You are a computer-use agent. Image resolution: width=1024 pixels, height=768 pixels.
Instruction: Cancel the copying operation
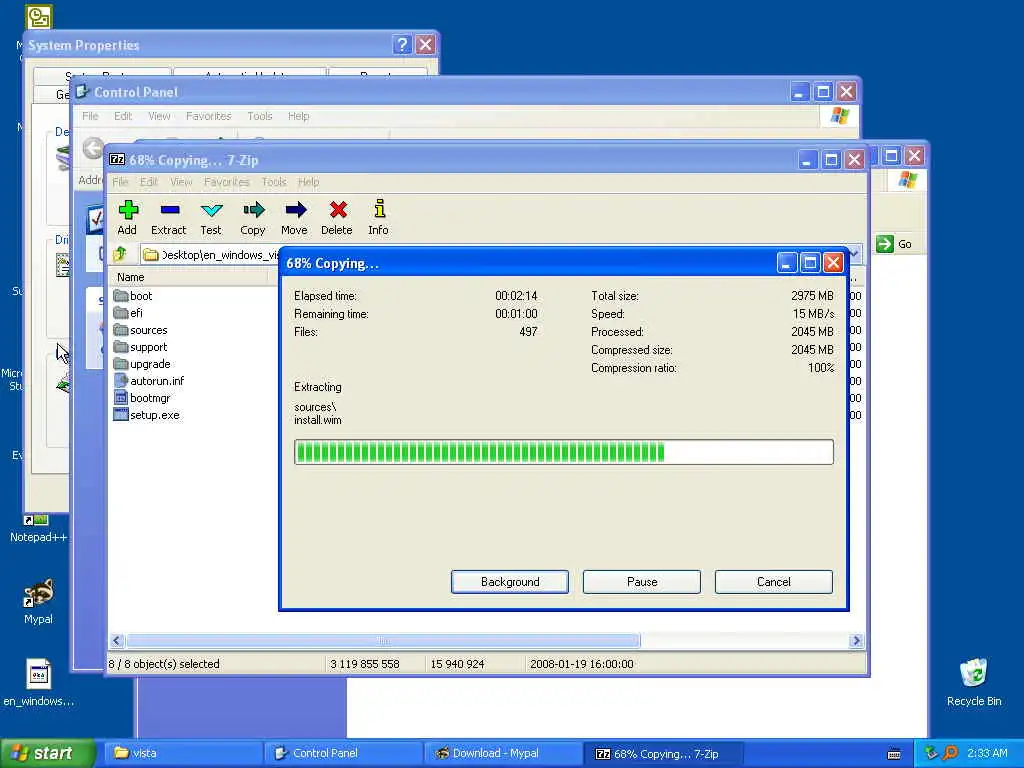click(x=774, y=582)
